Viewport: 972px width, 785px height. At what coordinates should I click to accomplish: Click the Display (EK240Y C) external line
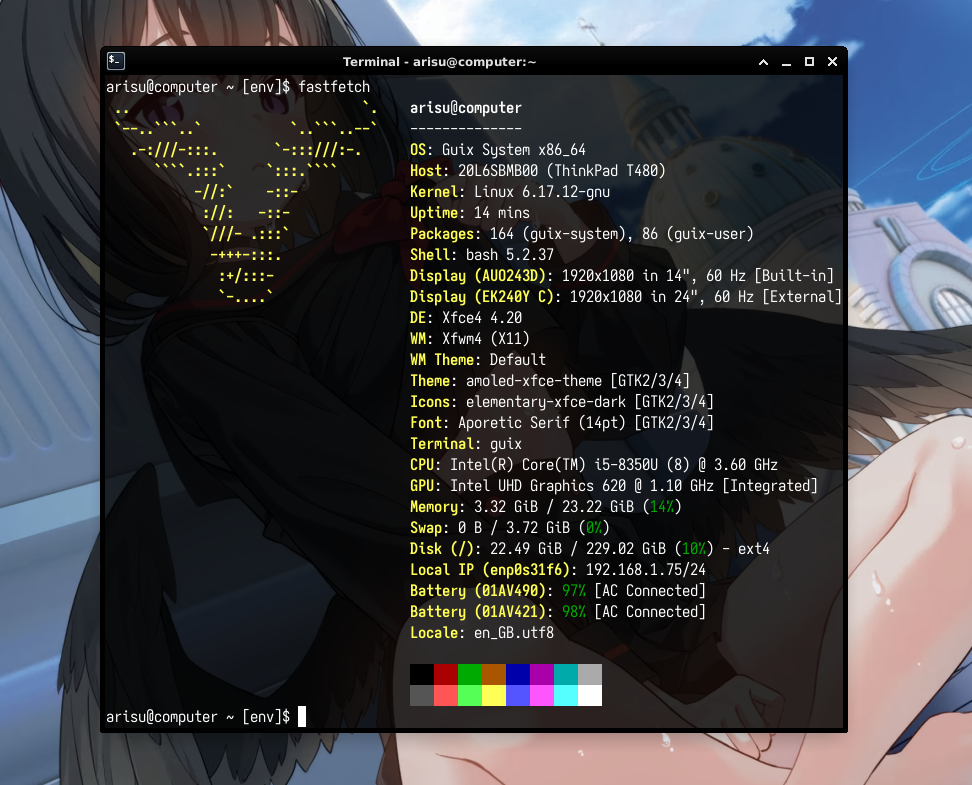tap(625, 297)
